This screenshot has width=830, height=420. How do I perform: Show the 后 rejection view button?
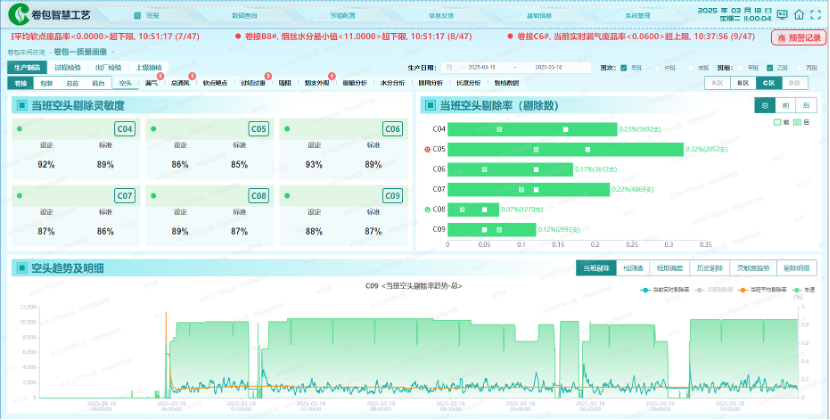point(806,105)
